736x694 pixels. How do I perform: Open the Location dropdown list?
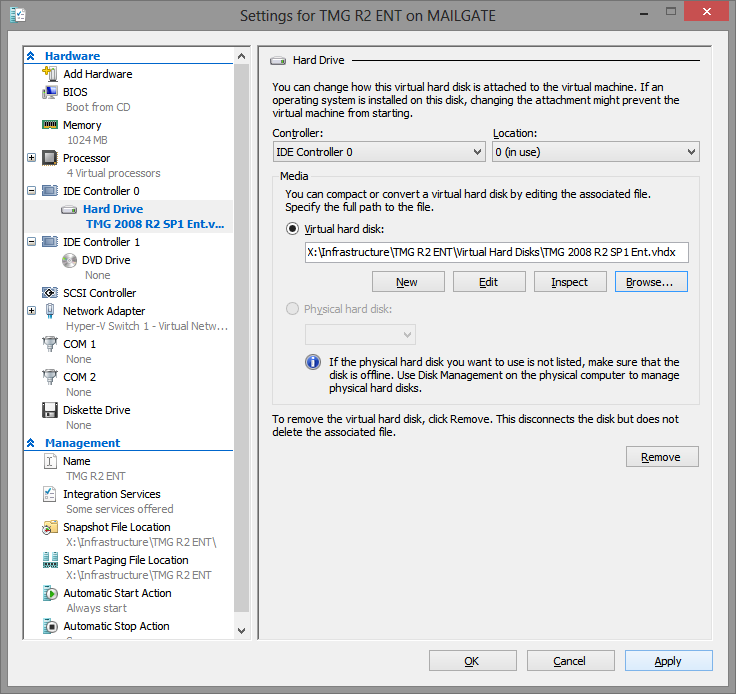point(595,152)
